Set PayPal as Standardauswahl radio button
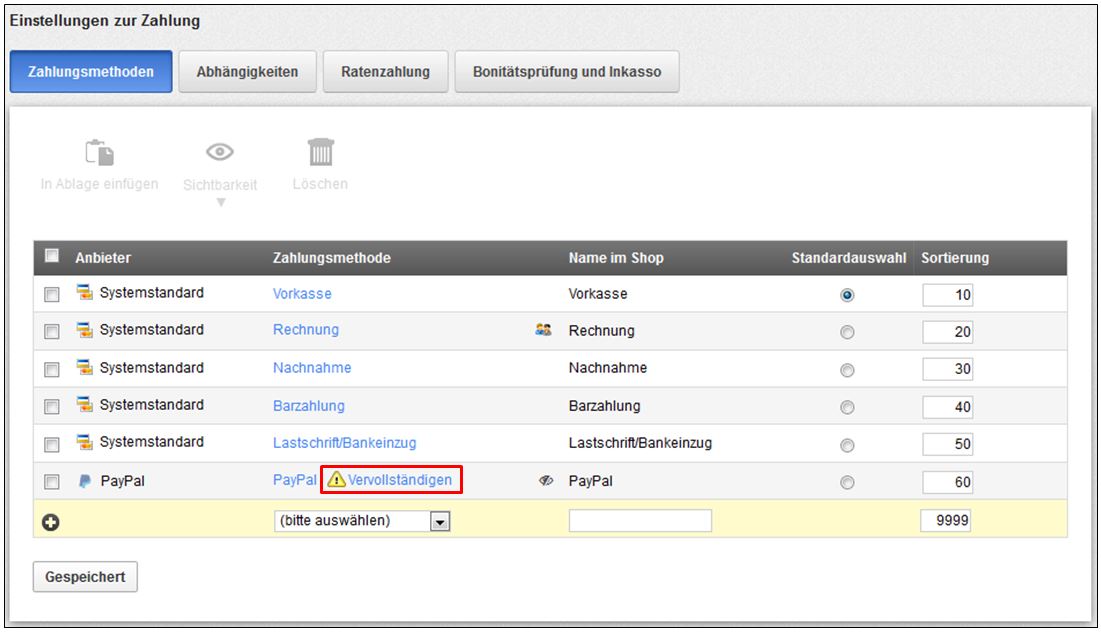This screenshot has height=632, width=1101. point(847,483)
